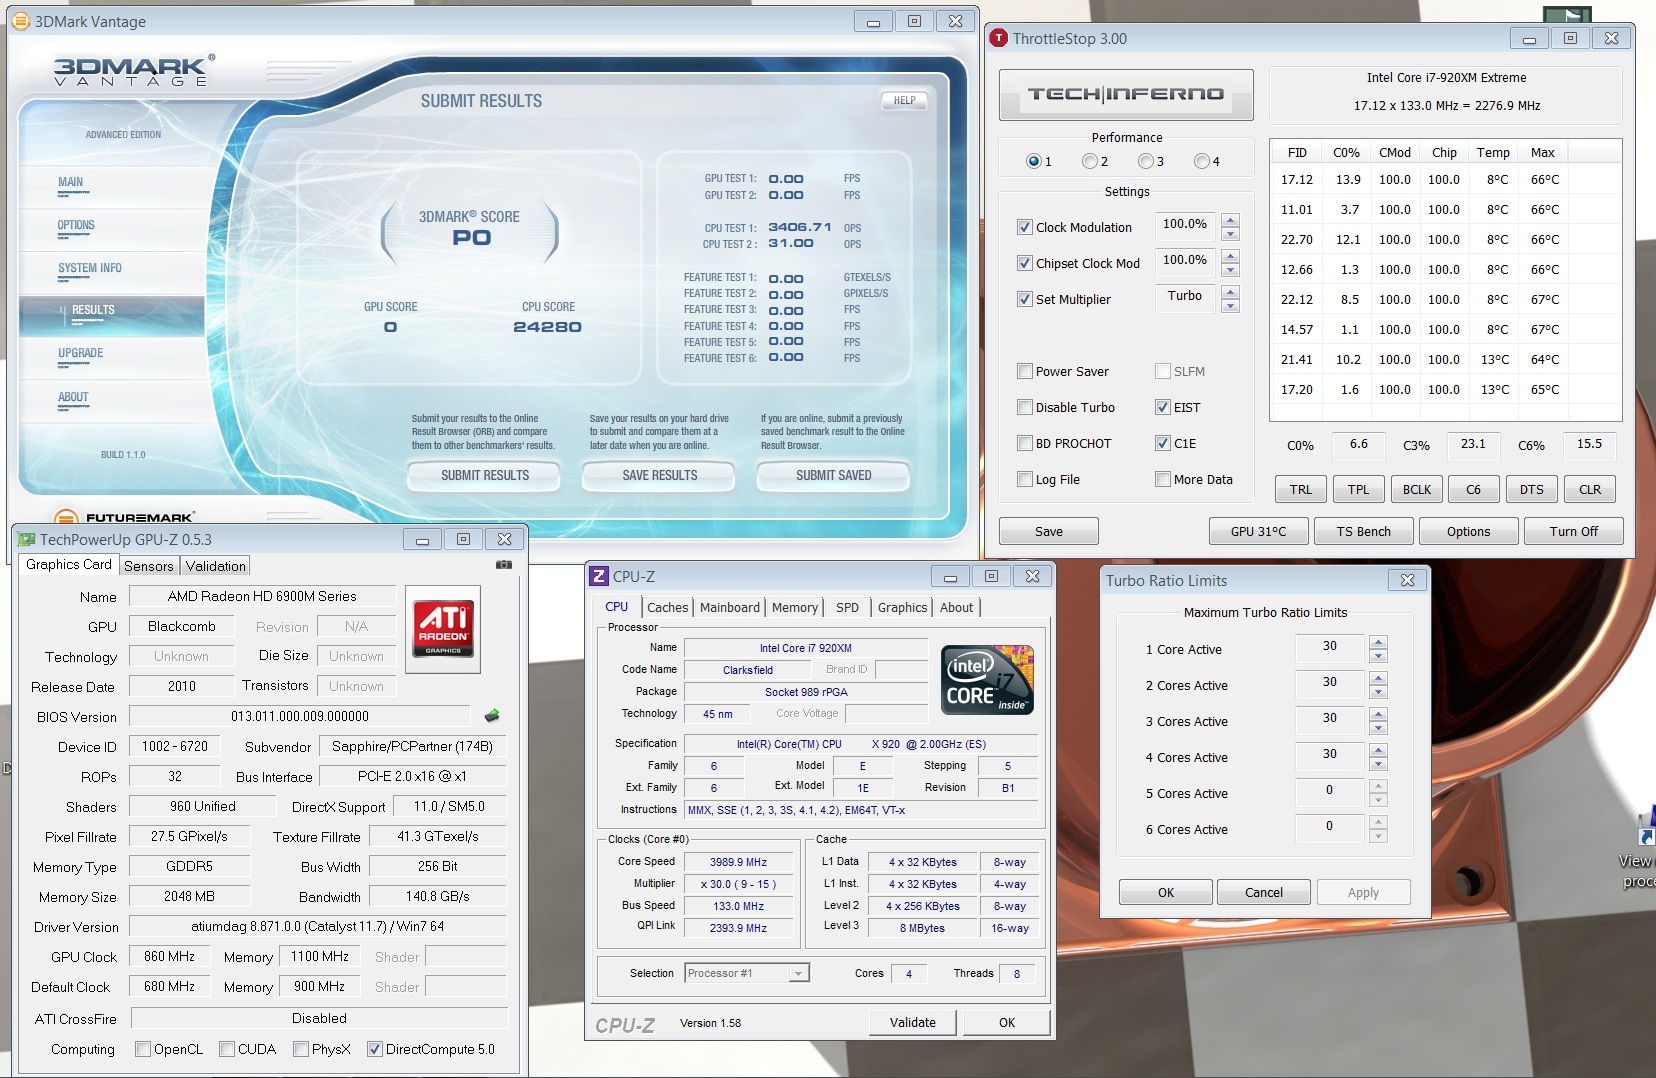Toggle Chipset Clock Mod checkbox
The height and width of the screenshot is (1078, 1656).
pyautogui.click(x=1024, y=263)
